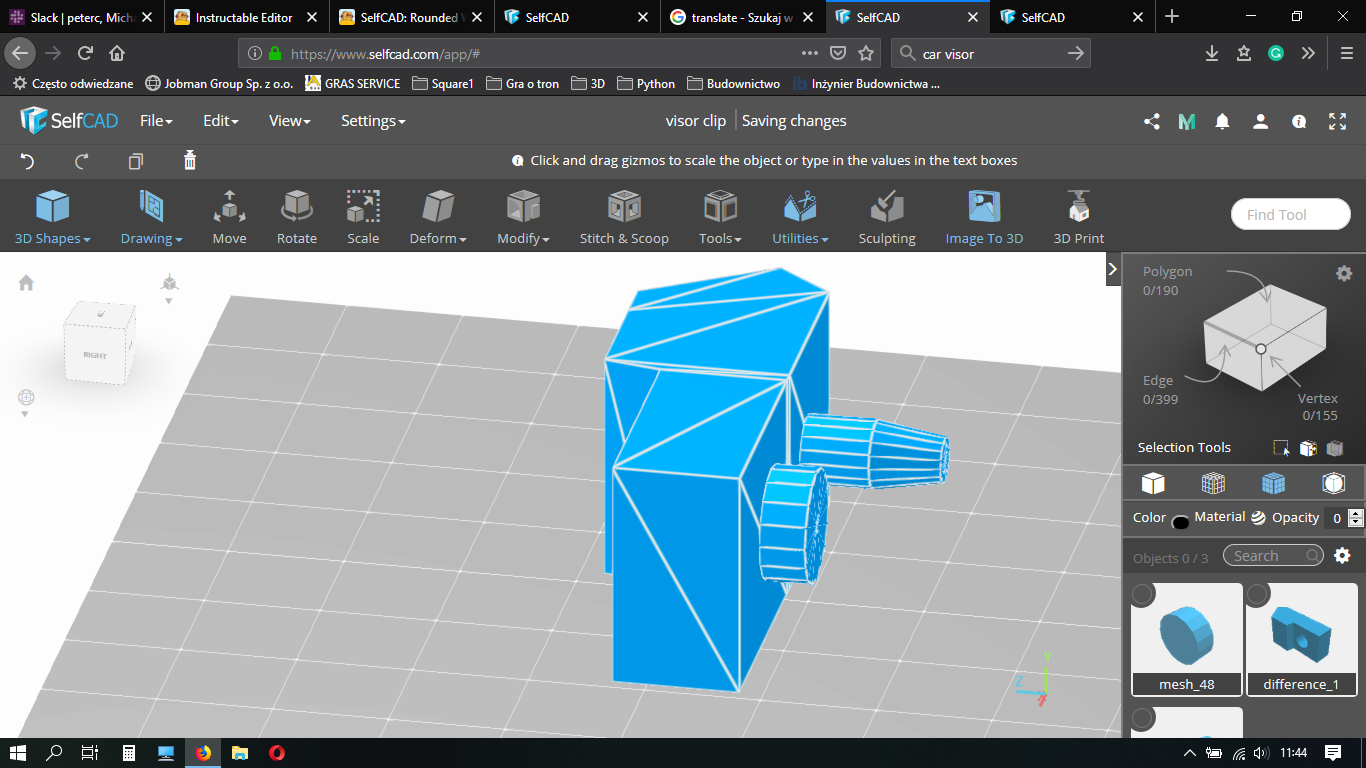The width and height of the screenshot is (1366, 768).
Task: Open the Budownictwo bookmark folder
Action: (x=734, y=84)
